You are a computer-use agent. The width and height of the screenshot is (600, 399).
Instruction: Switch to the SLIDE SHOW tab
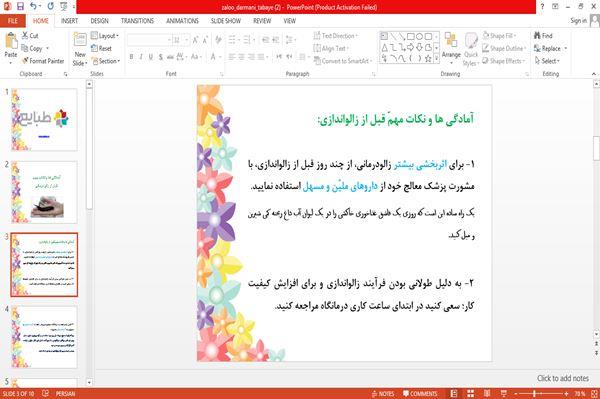coord(226,21)
